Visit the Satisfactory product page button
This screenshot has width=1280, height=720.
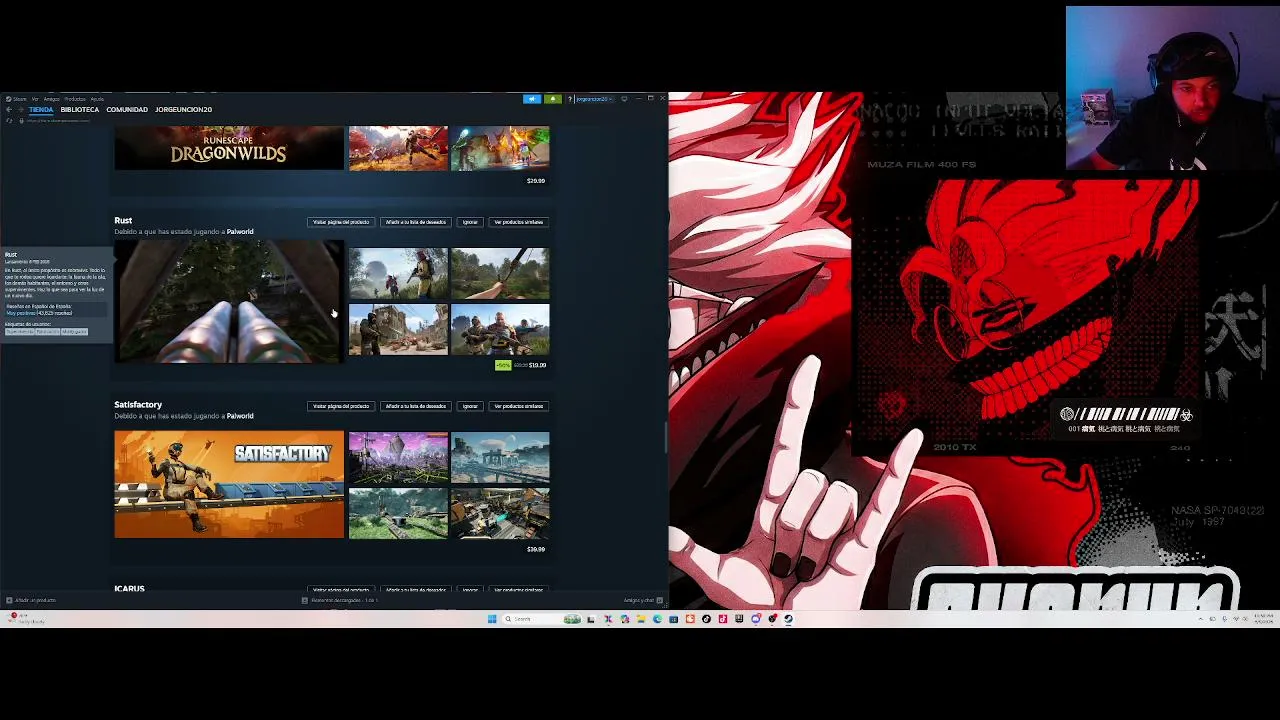point(341,406)
